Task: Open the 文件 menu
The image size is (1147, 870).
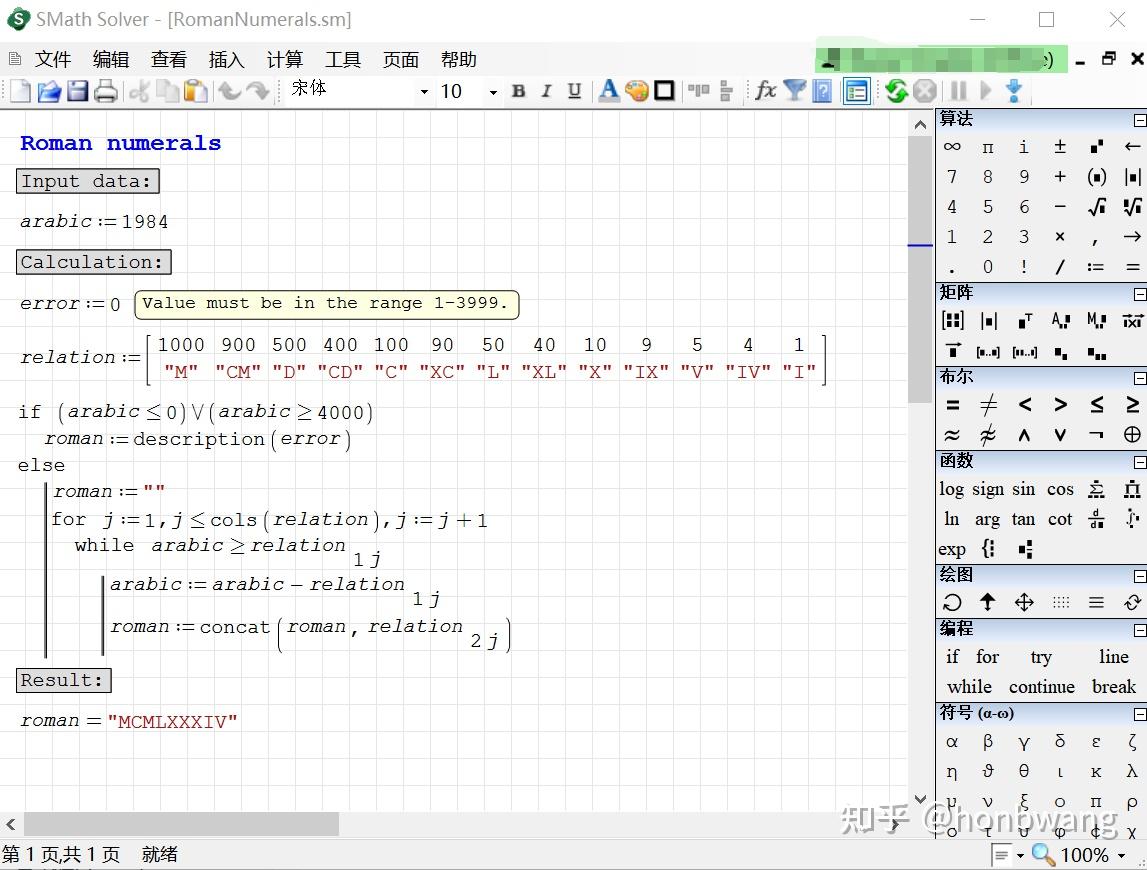Action: [53, 59]
